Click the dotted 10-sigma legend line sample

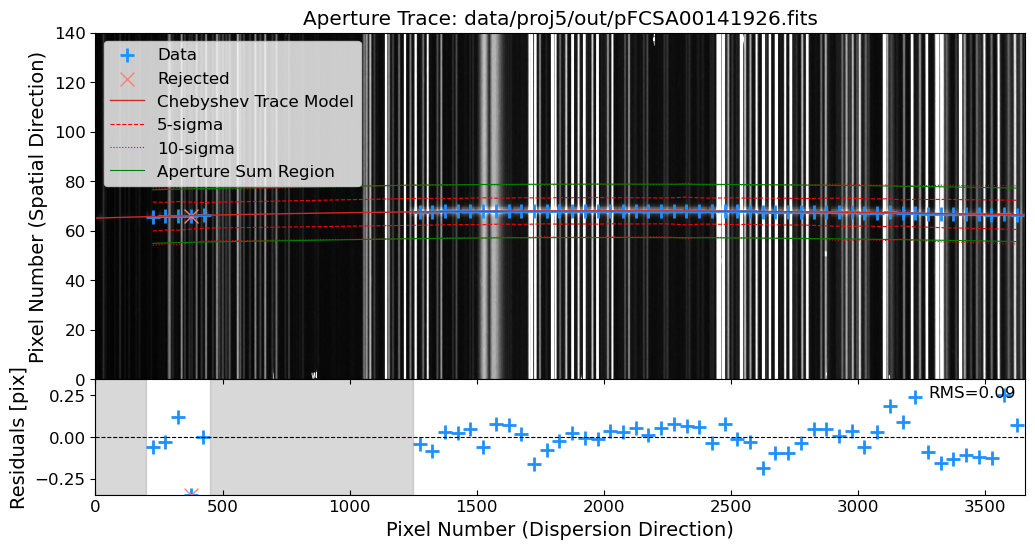click(x=127, y=149)
